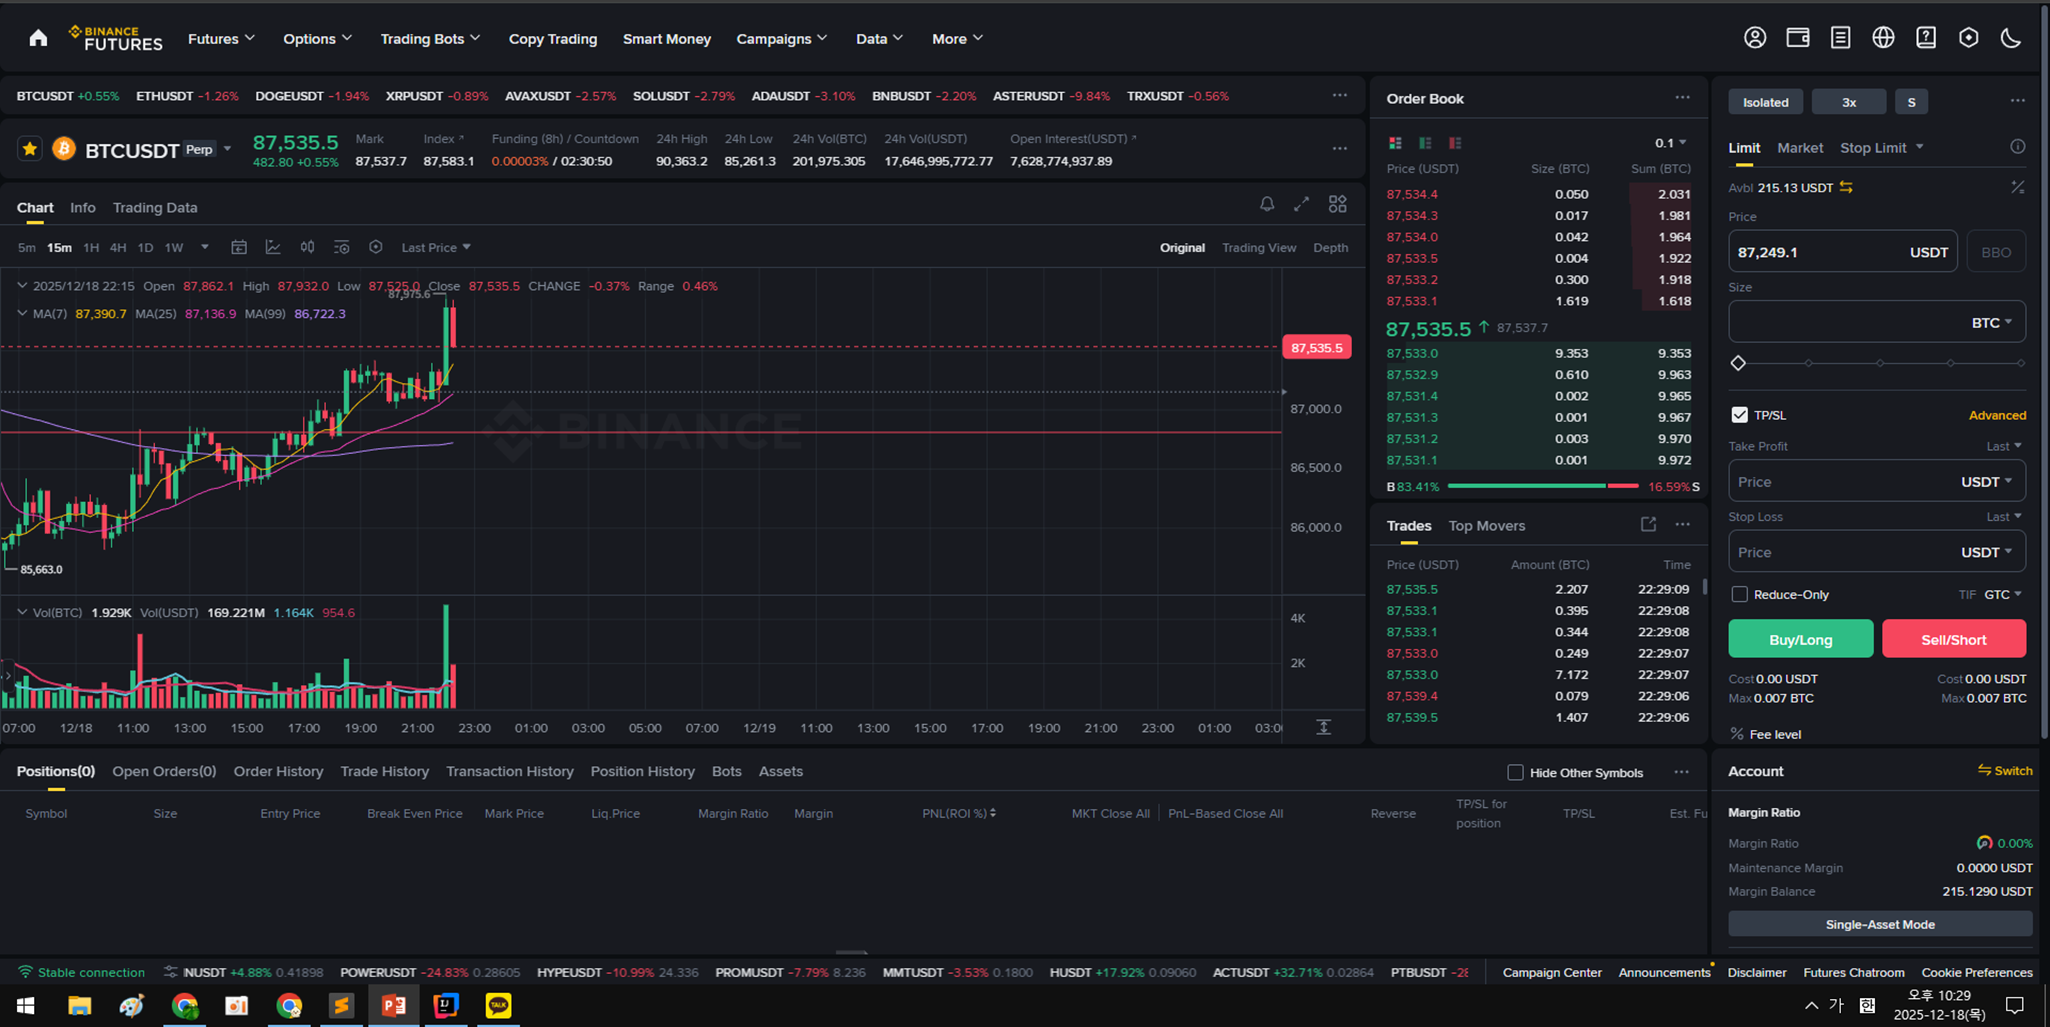
Task: Open the settings hexagon icon in header
Action: pos(1968,38)
